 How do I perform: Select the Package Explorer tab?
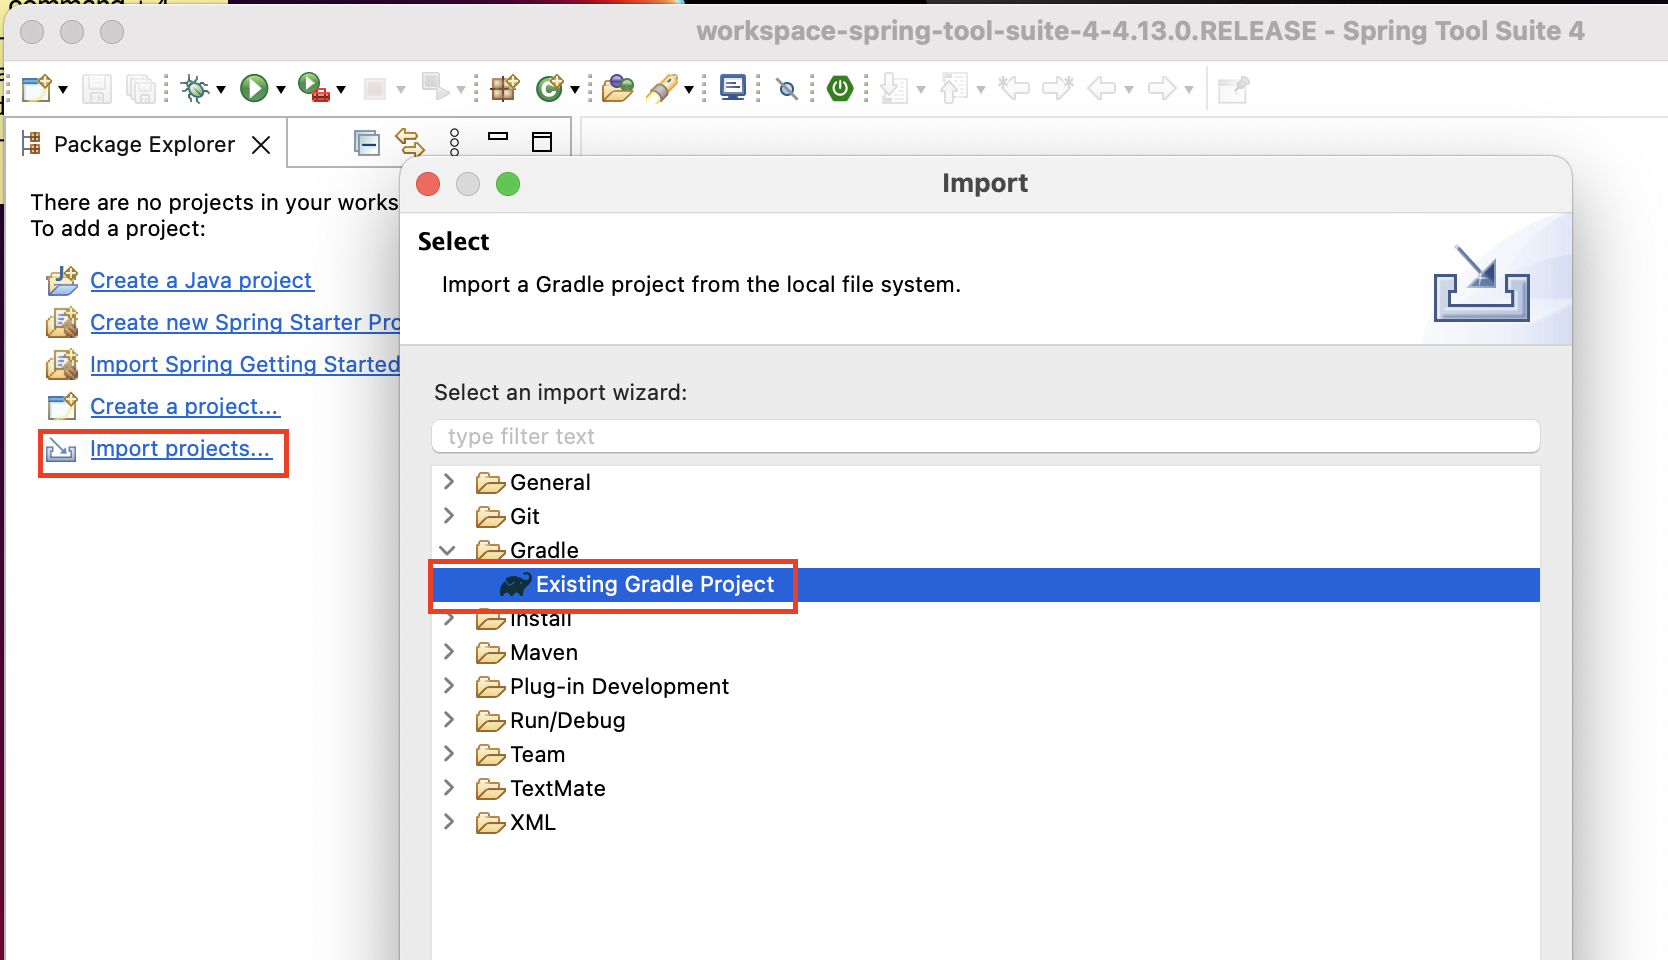(144, 144)
